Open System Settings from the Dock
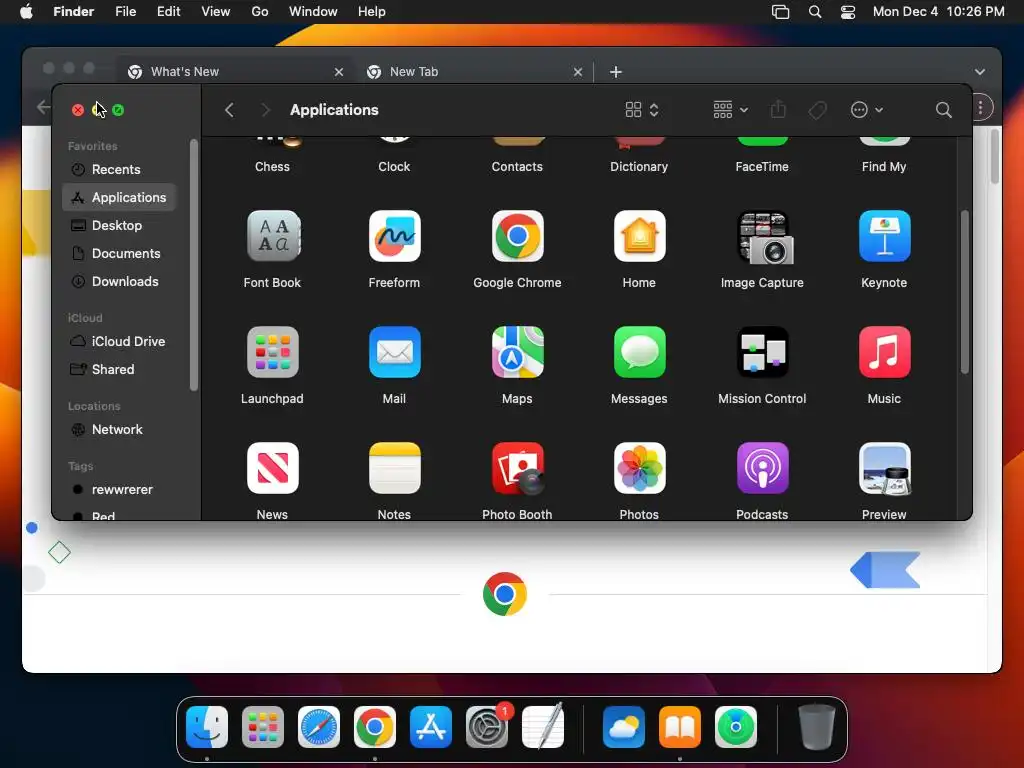Viewport: 1024px width, 768px height. coord(487,727)
